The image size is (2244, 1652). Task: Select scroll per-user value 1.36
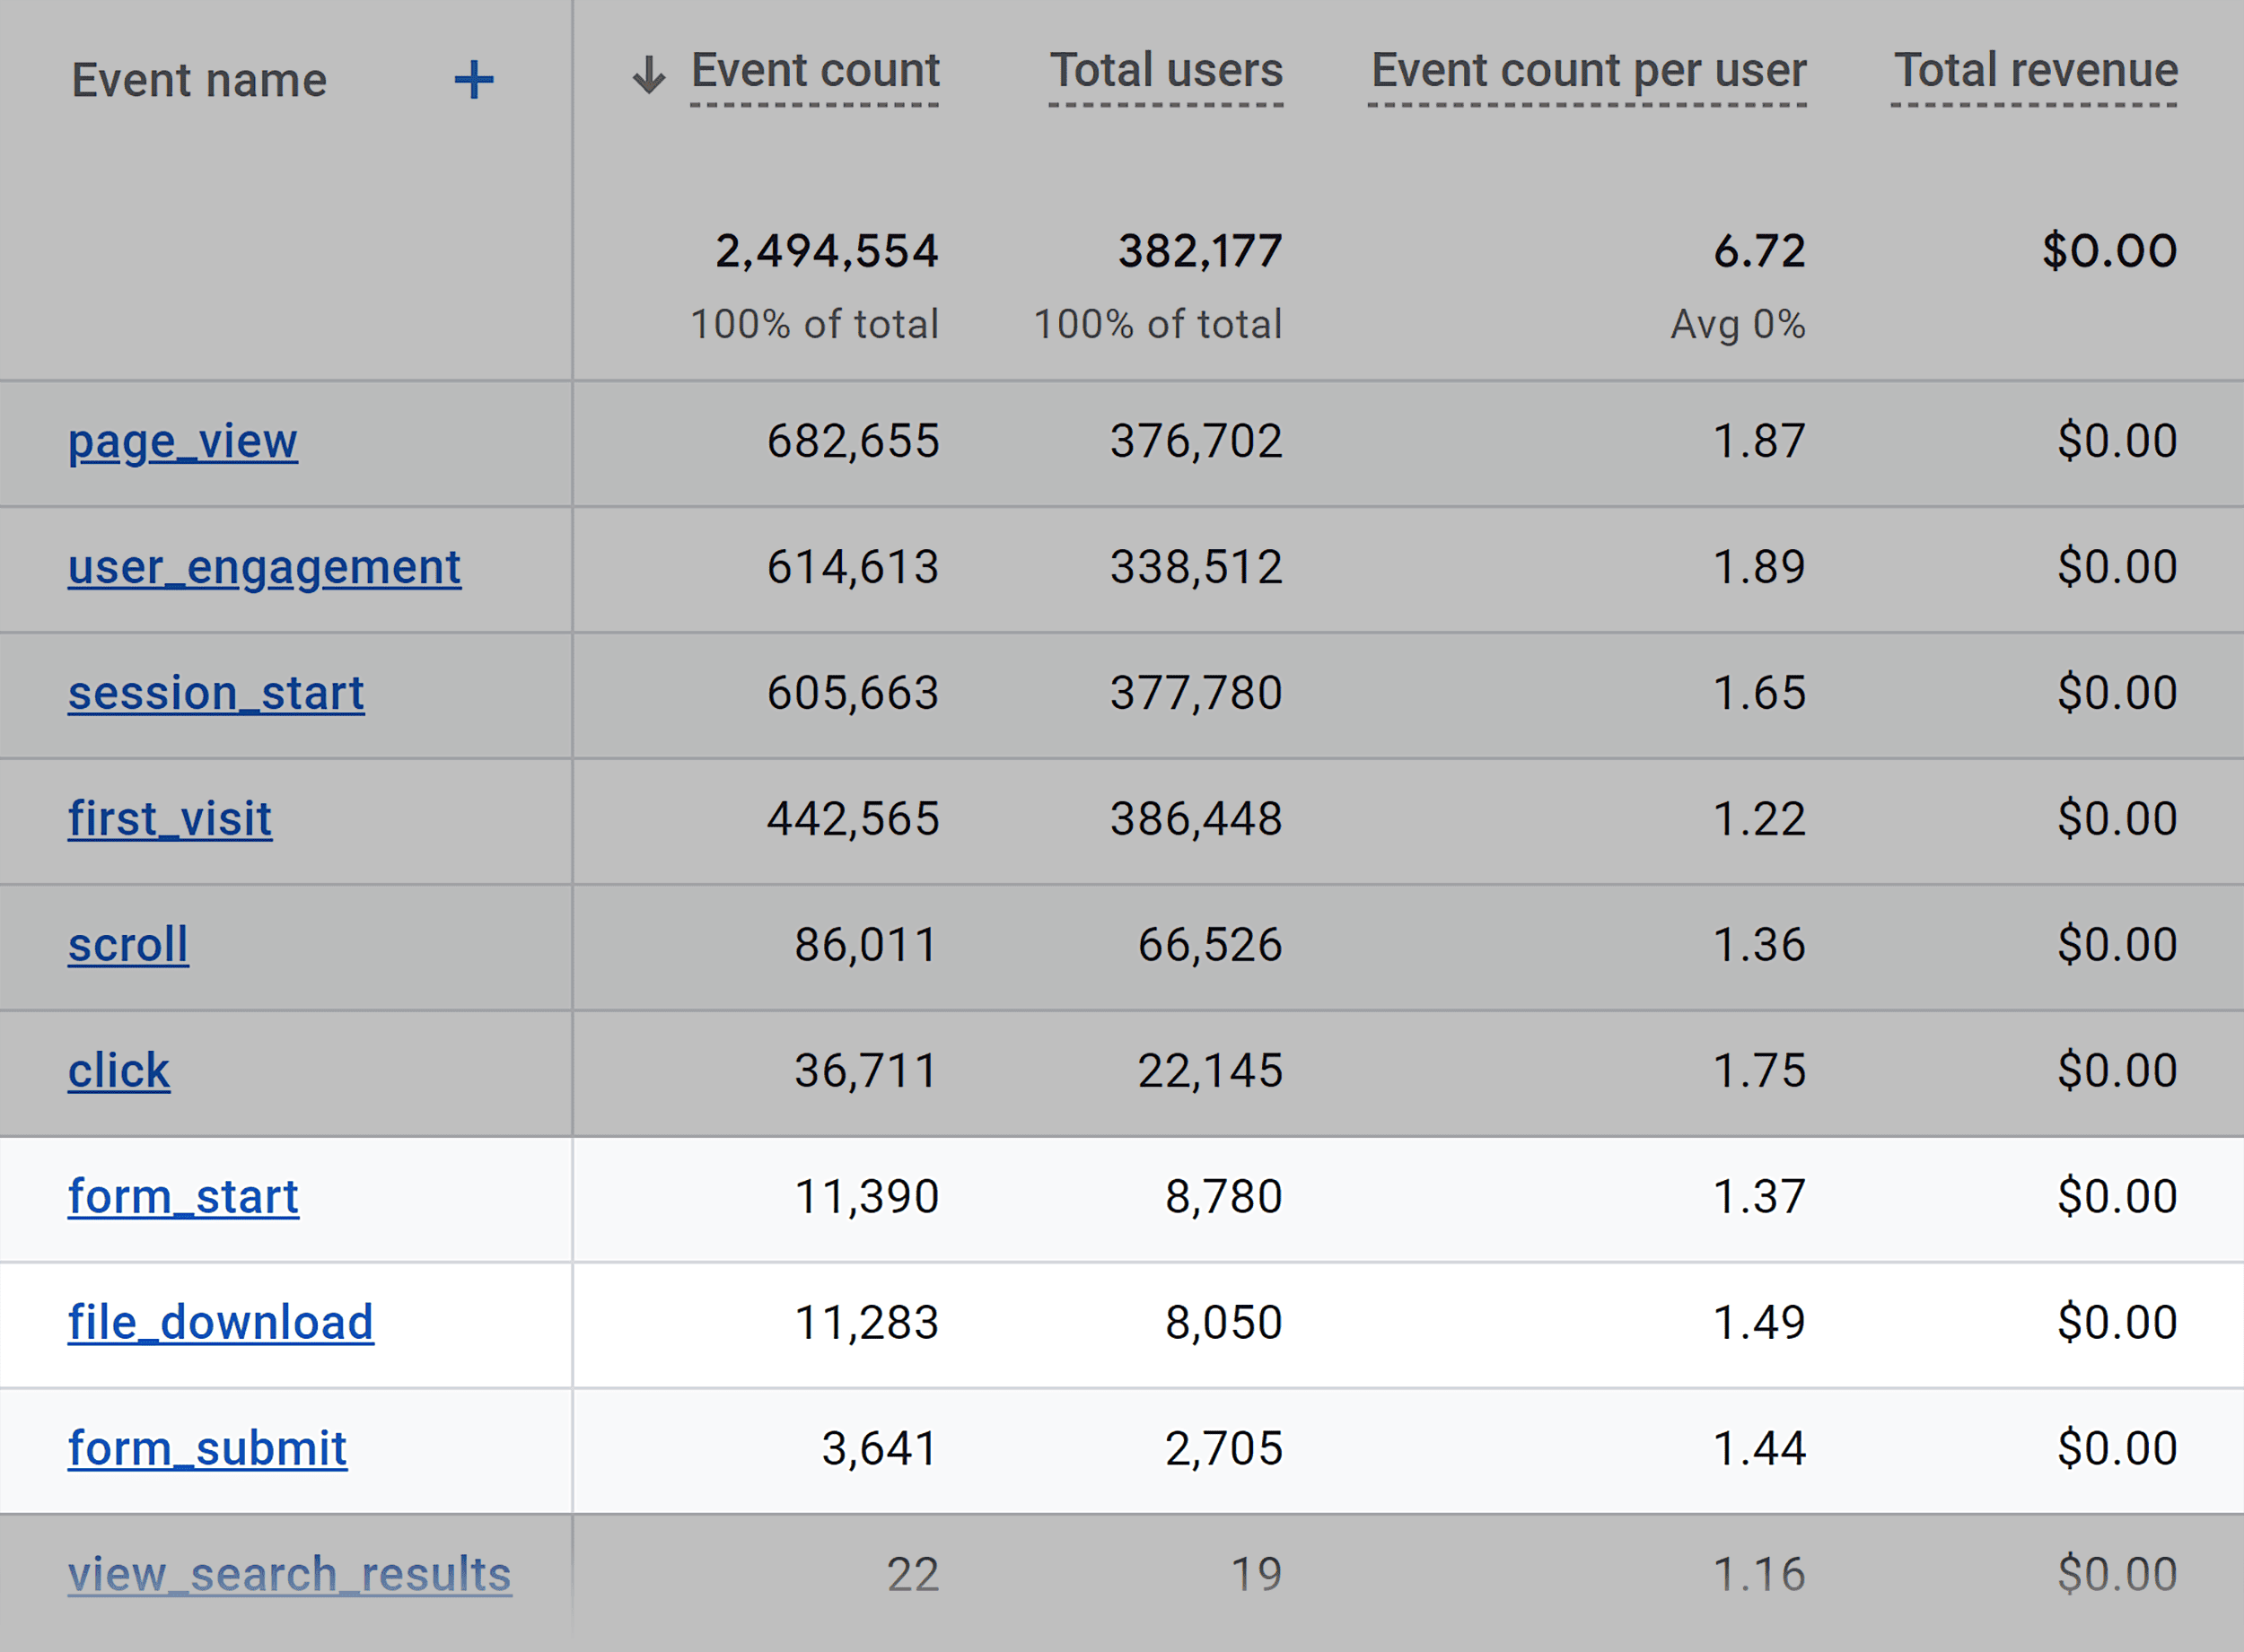[1760, 945]
